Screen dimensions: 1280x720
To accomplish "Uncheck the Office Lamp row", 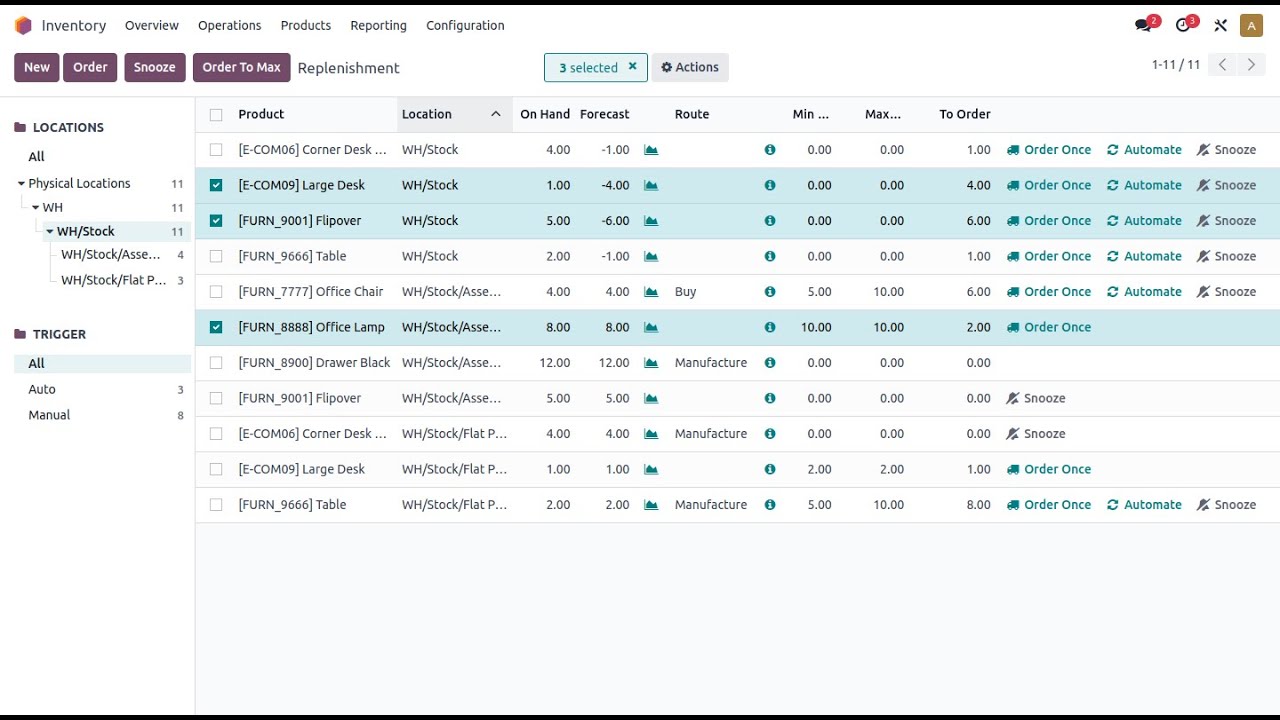I will [x=216, y=327].
